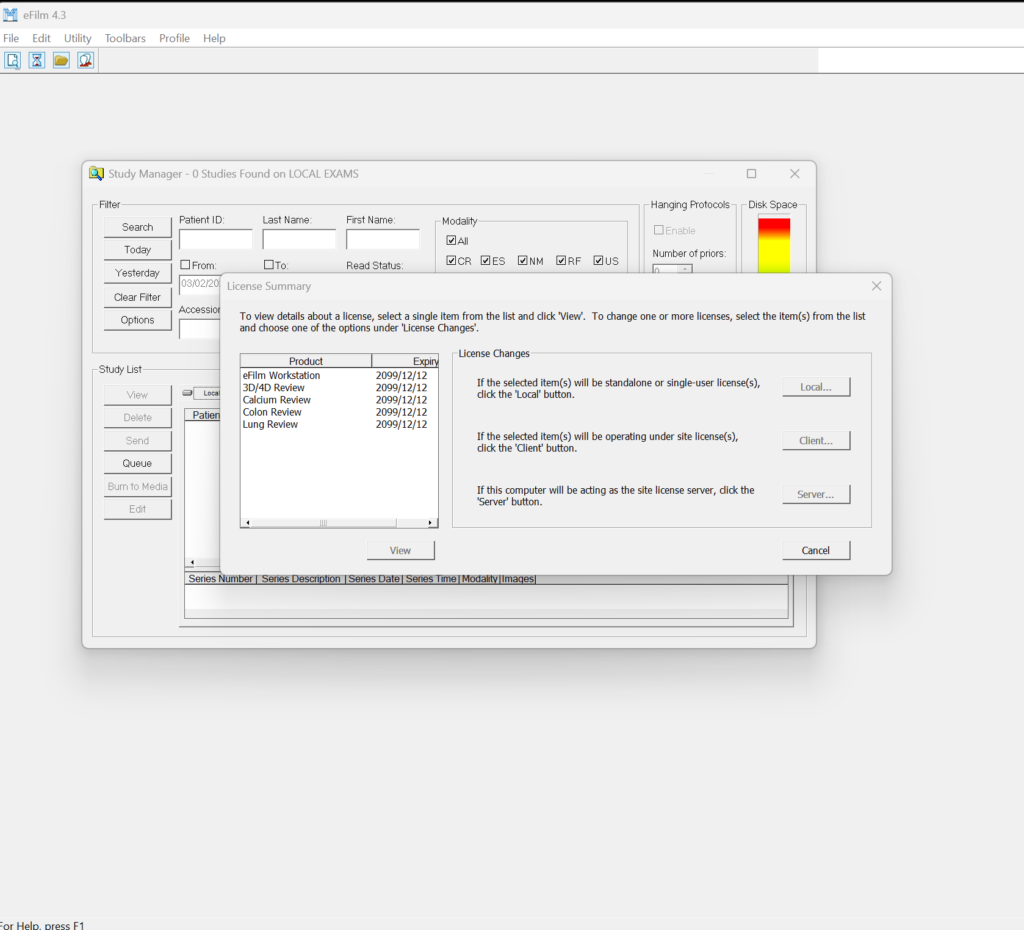Click the Series Time column header

431,579
